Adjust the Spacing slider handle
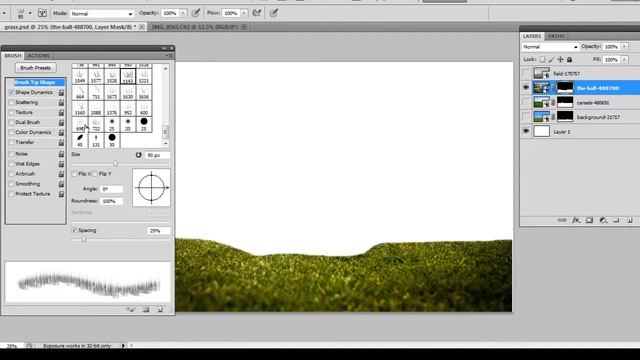 (x=84, y=240)
